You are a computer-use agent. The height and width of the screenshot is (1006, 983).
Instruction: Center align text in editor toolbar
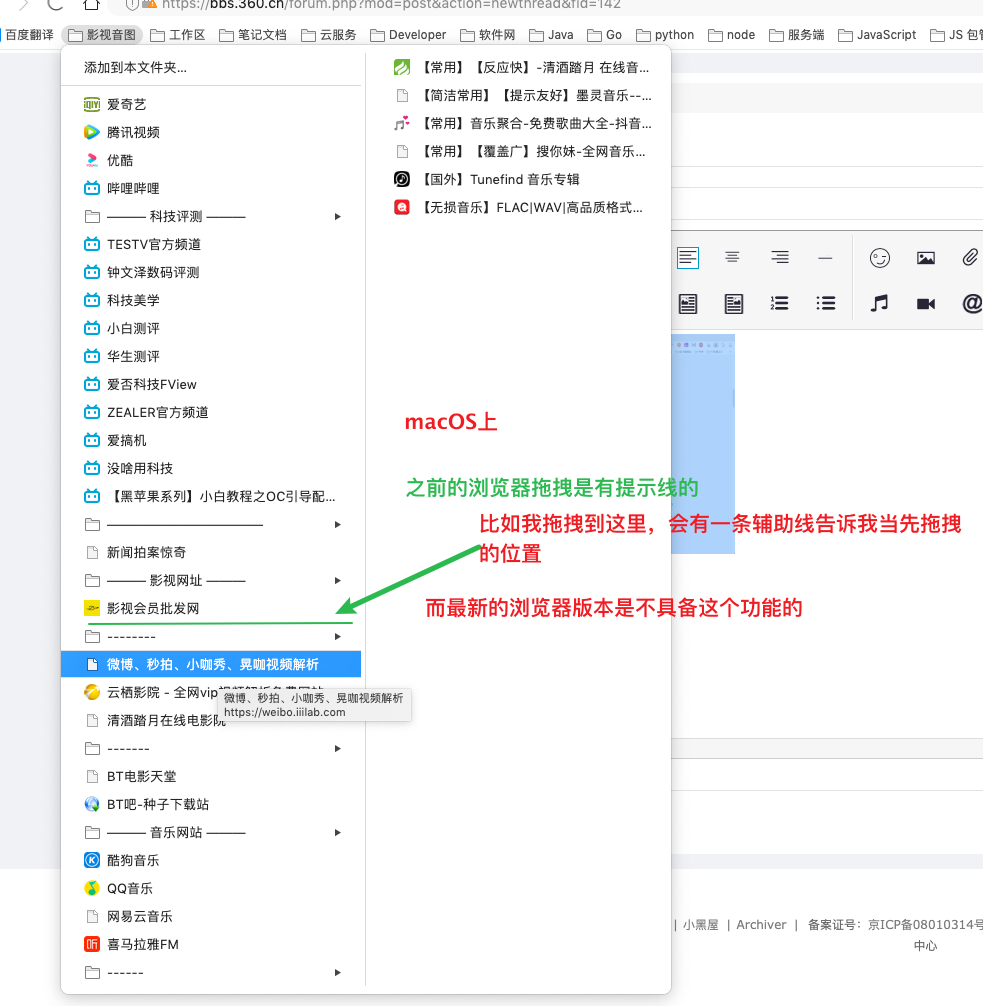tap(732, 258)
